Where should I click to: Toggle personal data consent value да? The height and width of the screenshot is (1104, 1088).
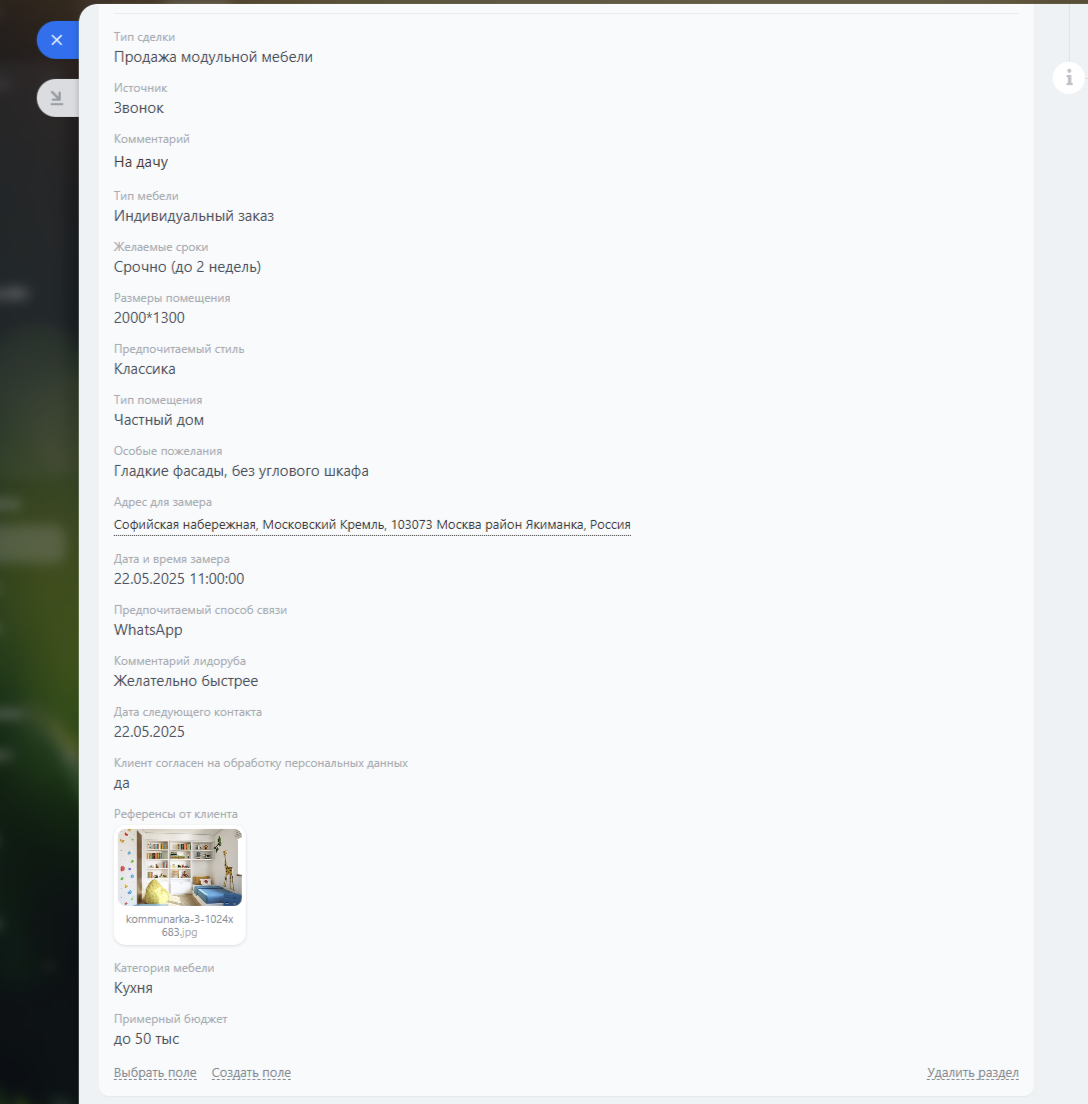pyautogui.click(x=122, y=783)
